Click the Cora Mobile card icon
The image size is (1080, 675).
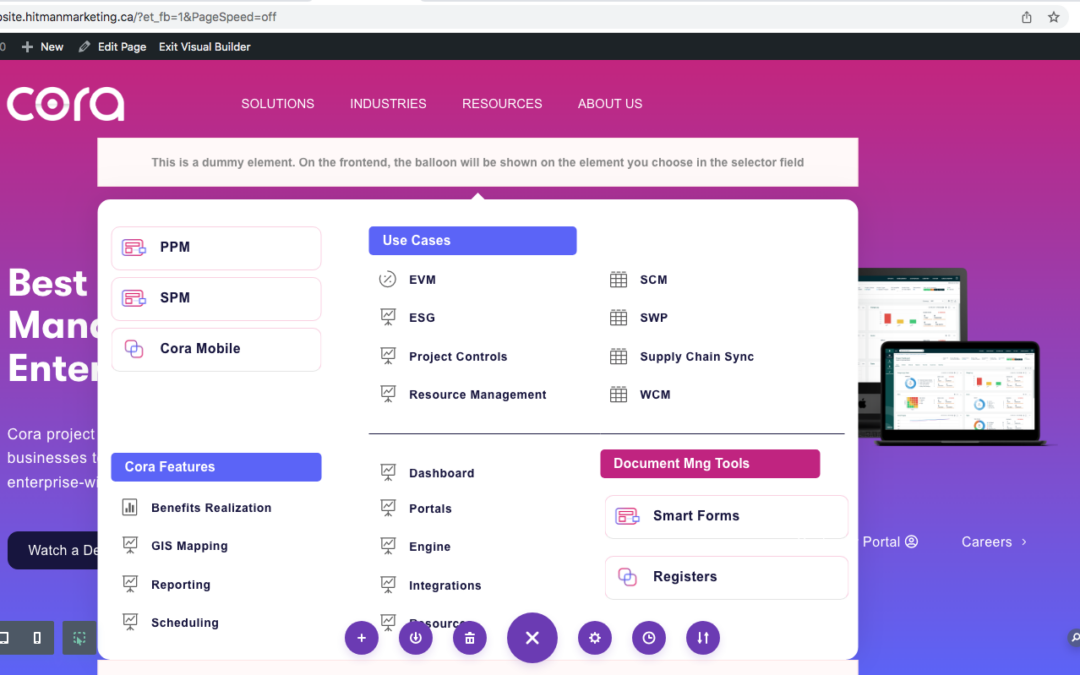click(x=134, y=349)
